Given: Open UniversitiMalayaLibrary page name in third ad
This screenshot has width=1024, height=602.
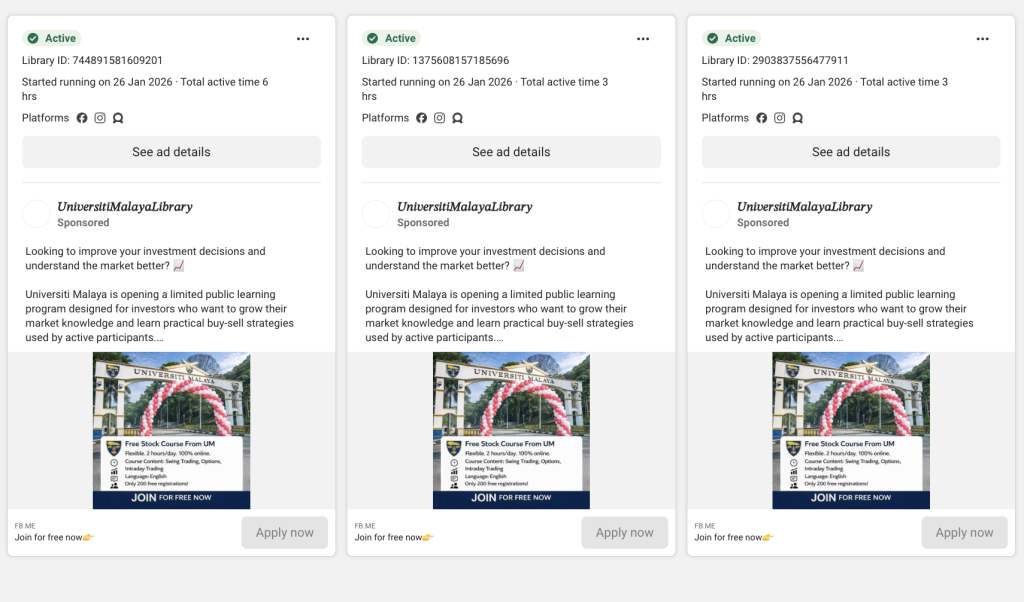Looking at the screenshot, I should (804, 207).
